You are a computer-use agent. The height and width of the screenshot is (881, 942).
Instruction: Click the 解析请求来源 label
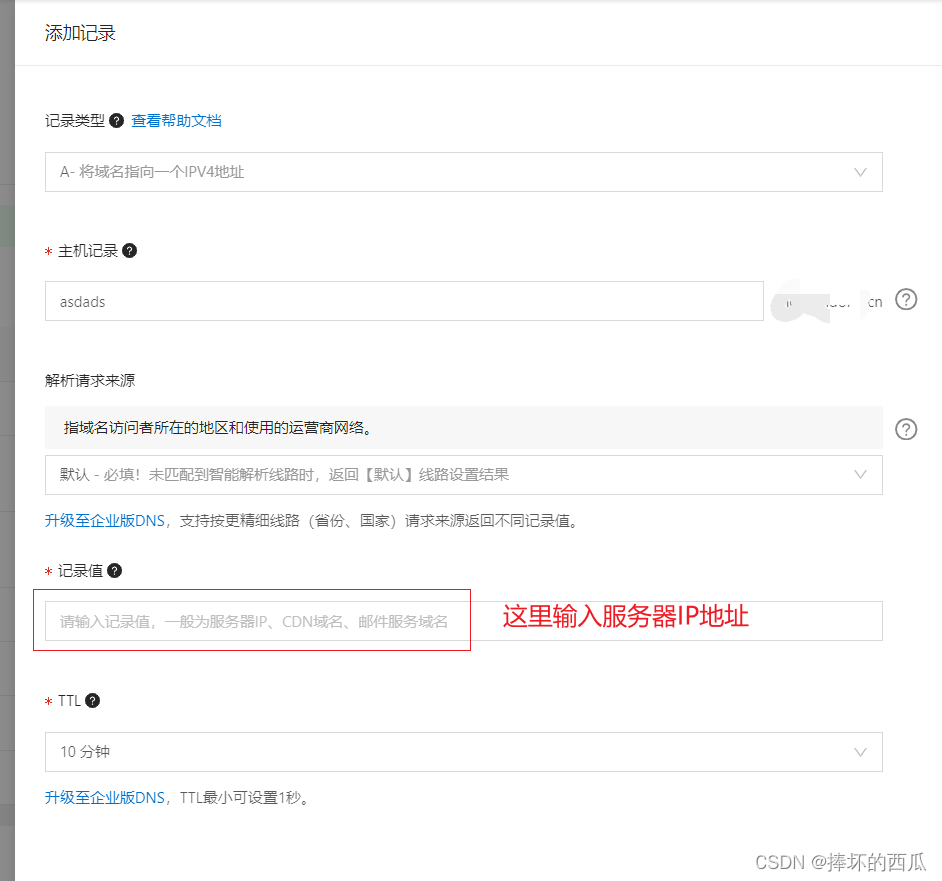[90, 380]
